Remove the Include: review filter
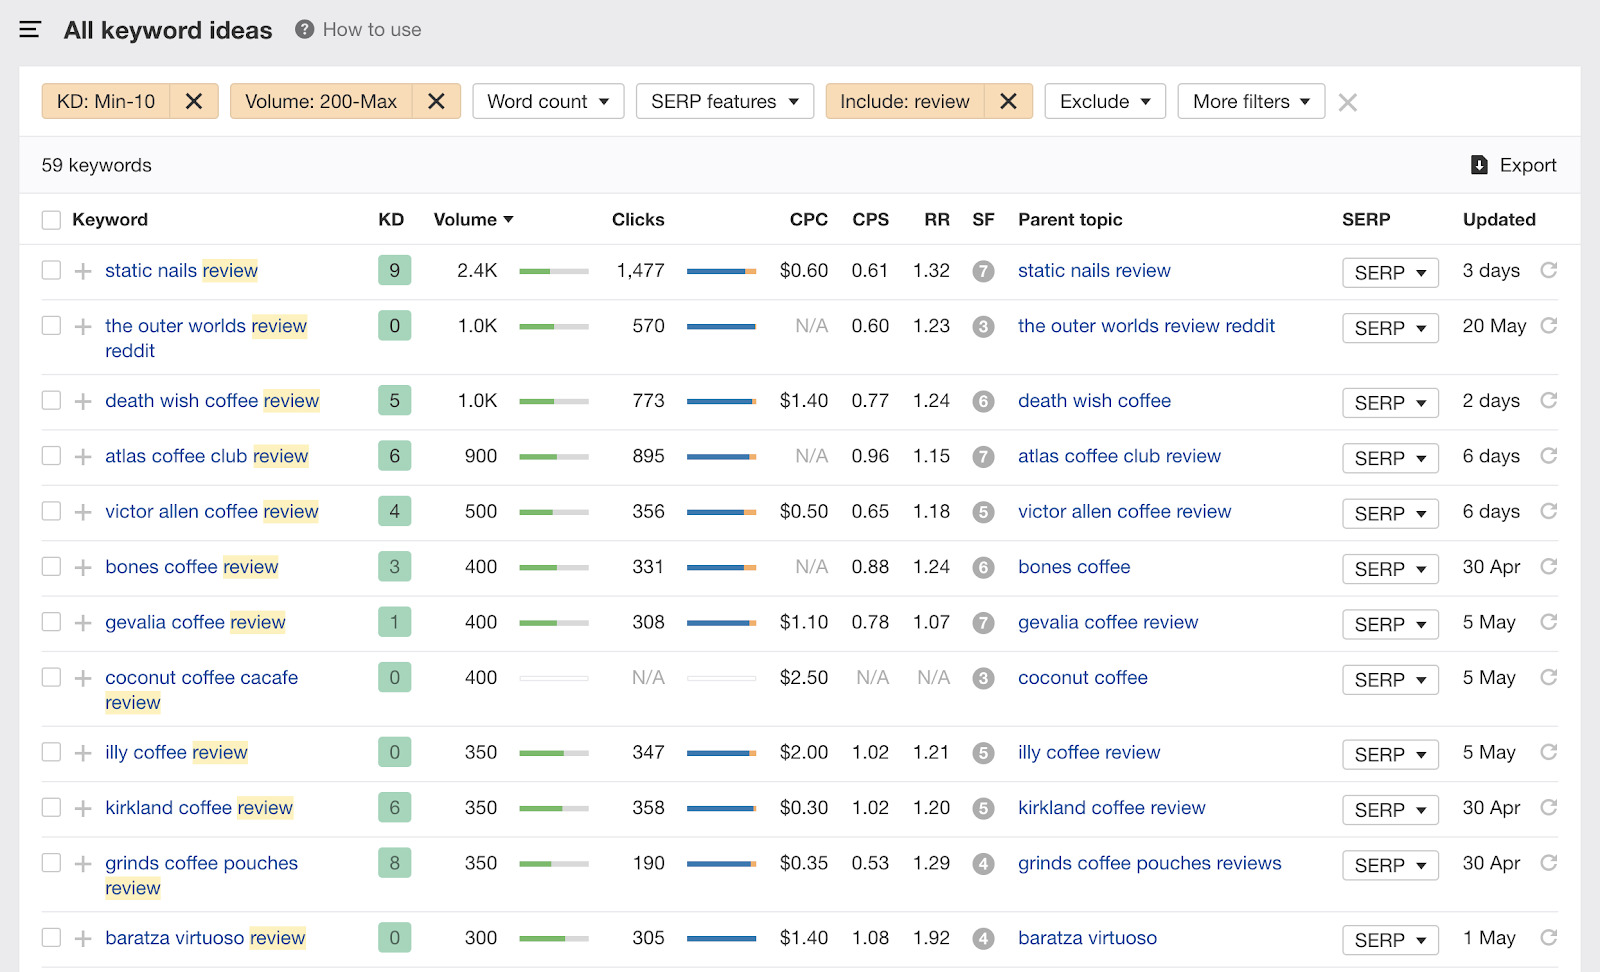The image size is (1600, 972). (1008, 101)
